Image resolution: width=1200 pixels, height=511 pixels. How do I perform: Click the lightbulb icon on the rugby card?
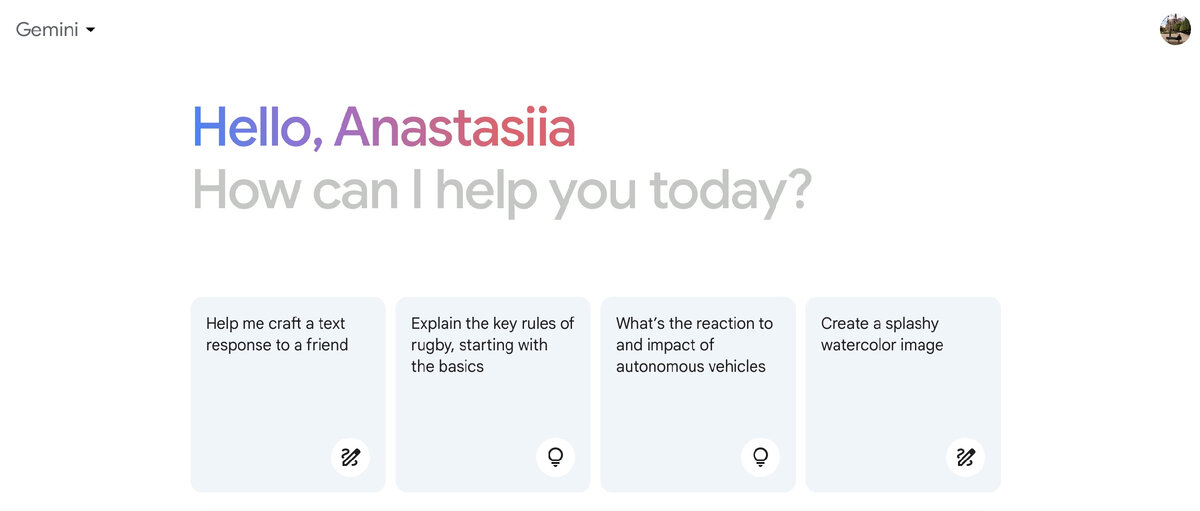[x=555, y=458]
